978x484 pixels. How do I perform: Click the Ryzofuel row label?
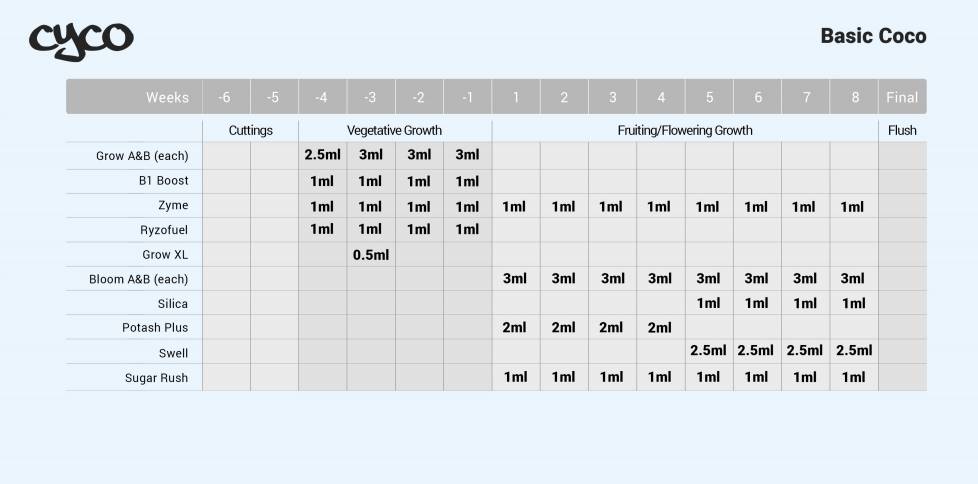[164, 230]
